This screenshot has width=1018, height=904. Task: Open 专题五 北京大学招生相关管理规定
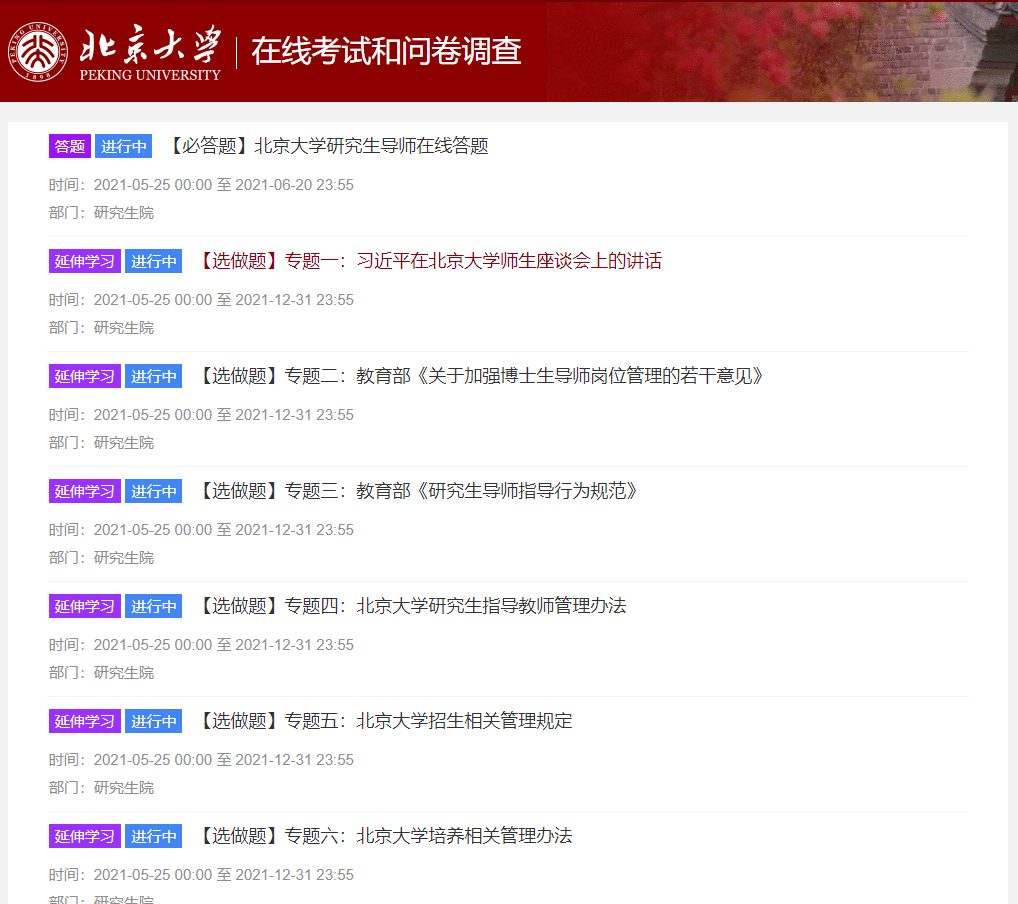coord(385,721)
